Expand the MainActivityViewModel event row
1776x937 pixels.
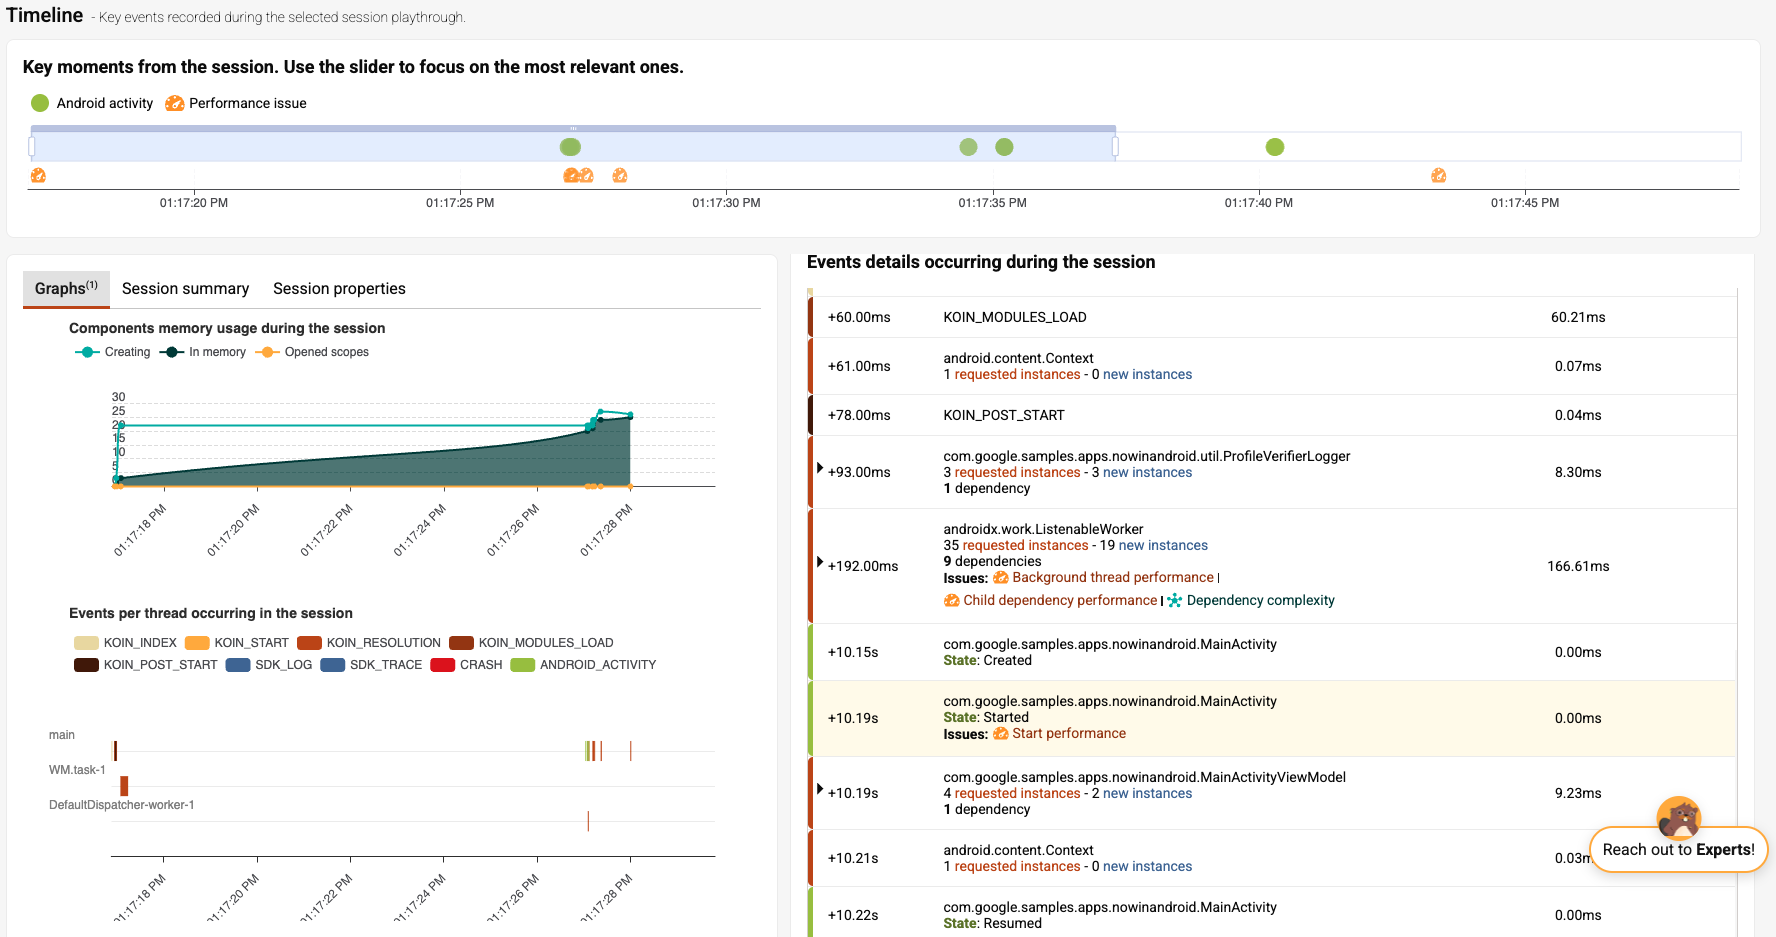[820, 789]
